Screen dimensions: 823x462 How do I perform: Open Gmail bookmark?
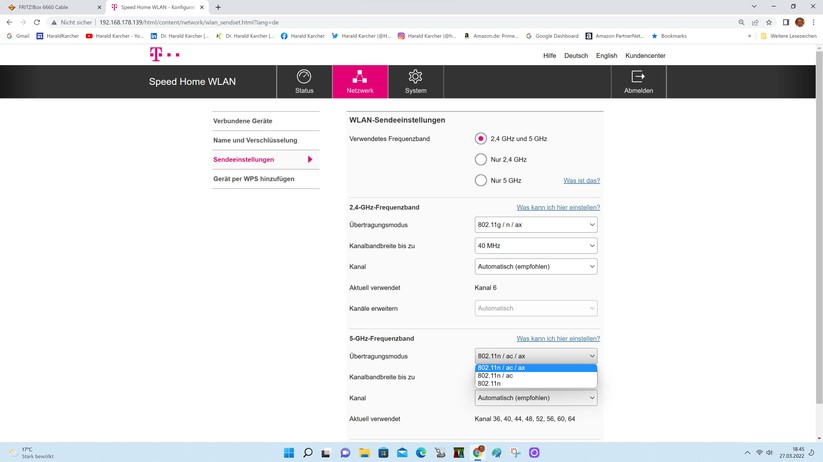tap(18, 36)
